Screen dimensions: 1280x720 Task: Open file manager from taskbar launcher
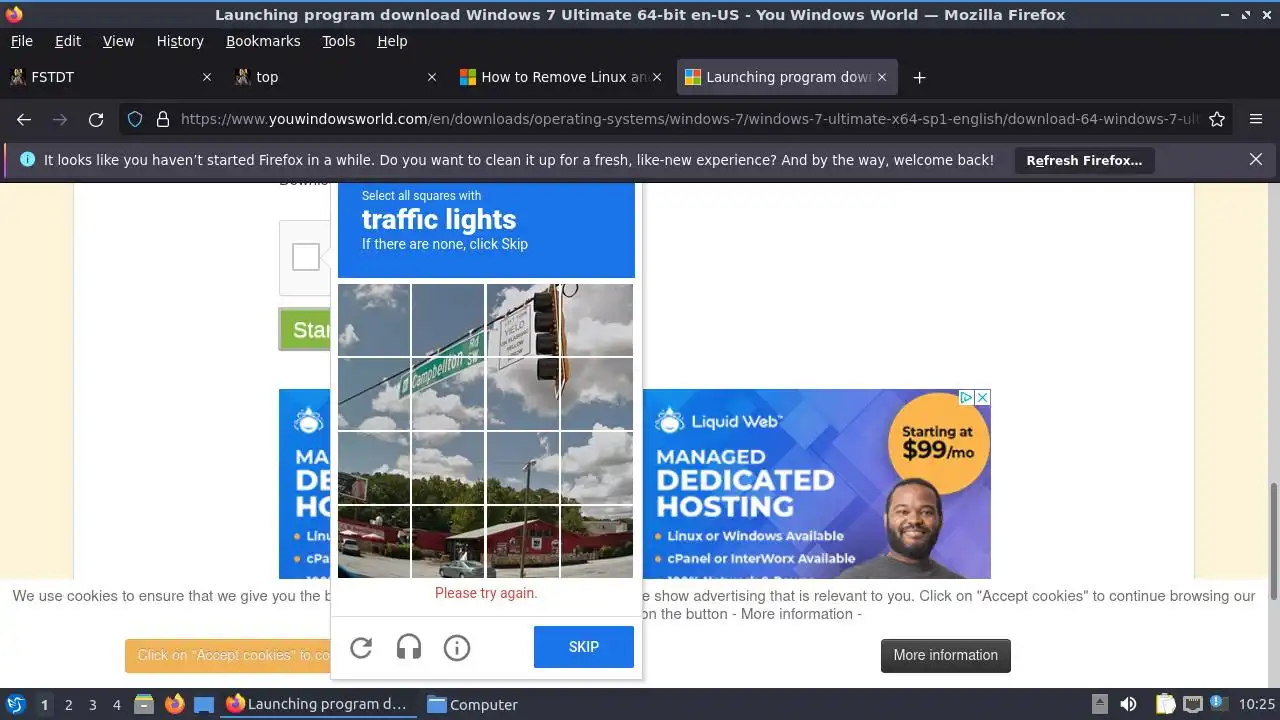coord(143,704)
